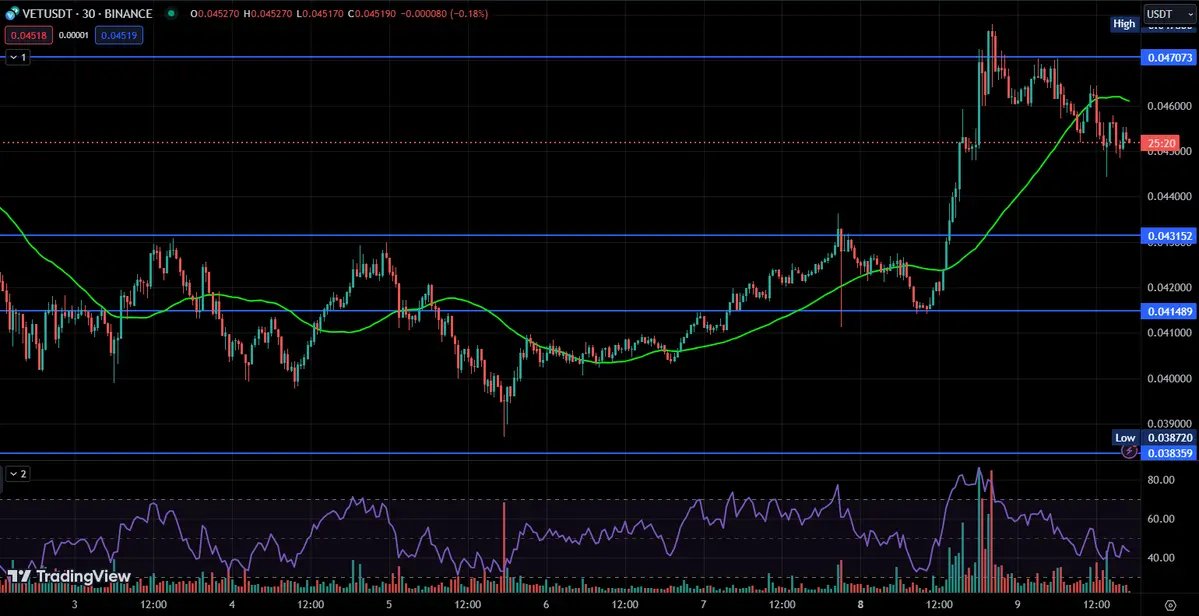Click date label 3 on time axis
1199x616 pixels.
click(x=74, y=604)
